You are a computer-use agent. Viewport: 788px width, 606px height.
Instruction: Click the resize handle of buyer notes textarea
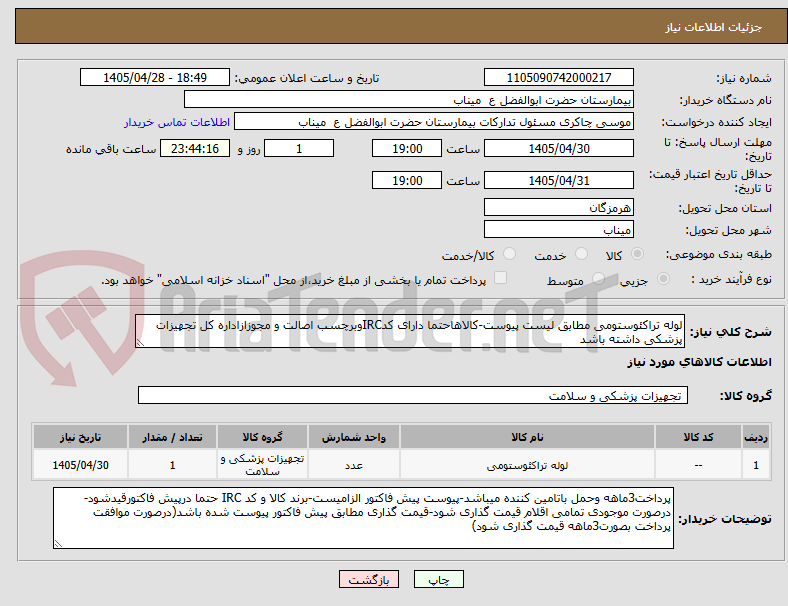coord(58,543)
